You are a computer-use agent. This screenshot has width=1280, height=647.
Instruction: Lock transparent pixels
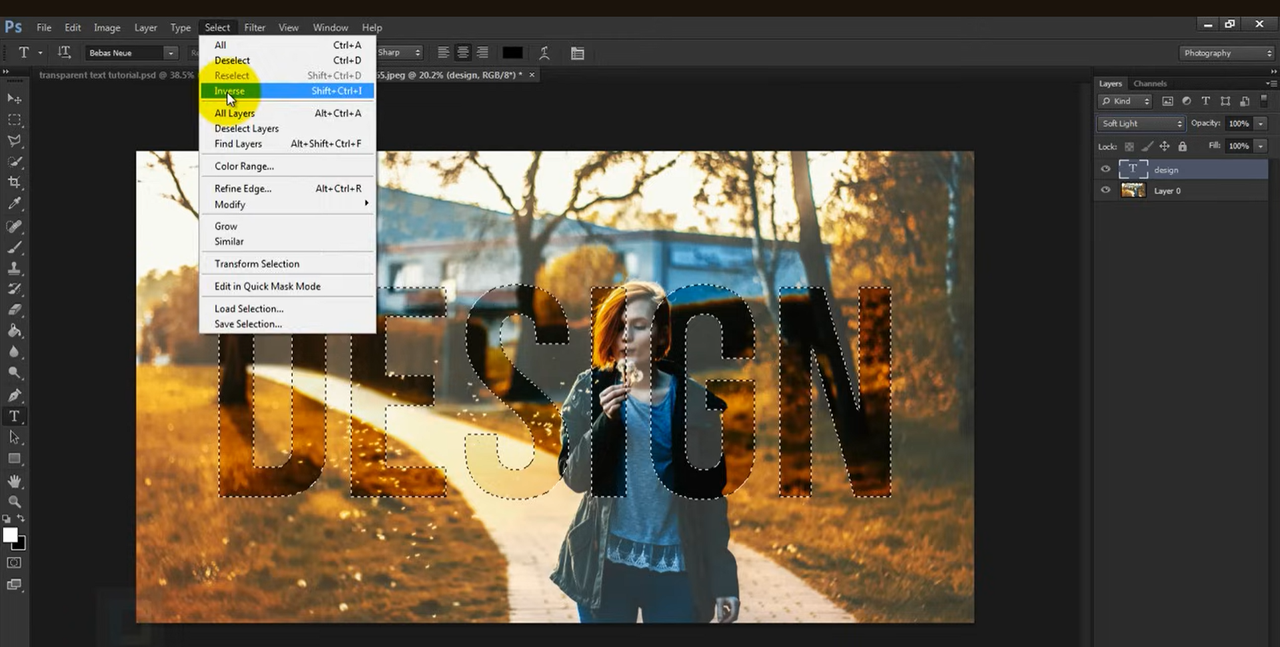tap(1129, 146)
